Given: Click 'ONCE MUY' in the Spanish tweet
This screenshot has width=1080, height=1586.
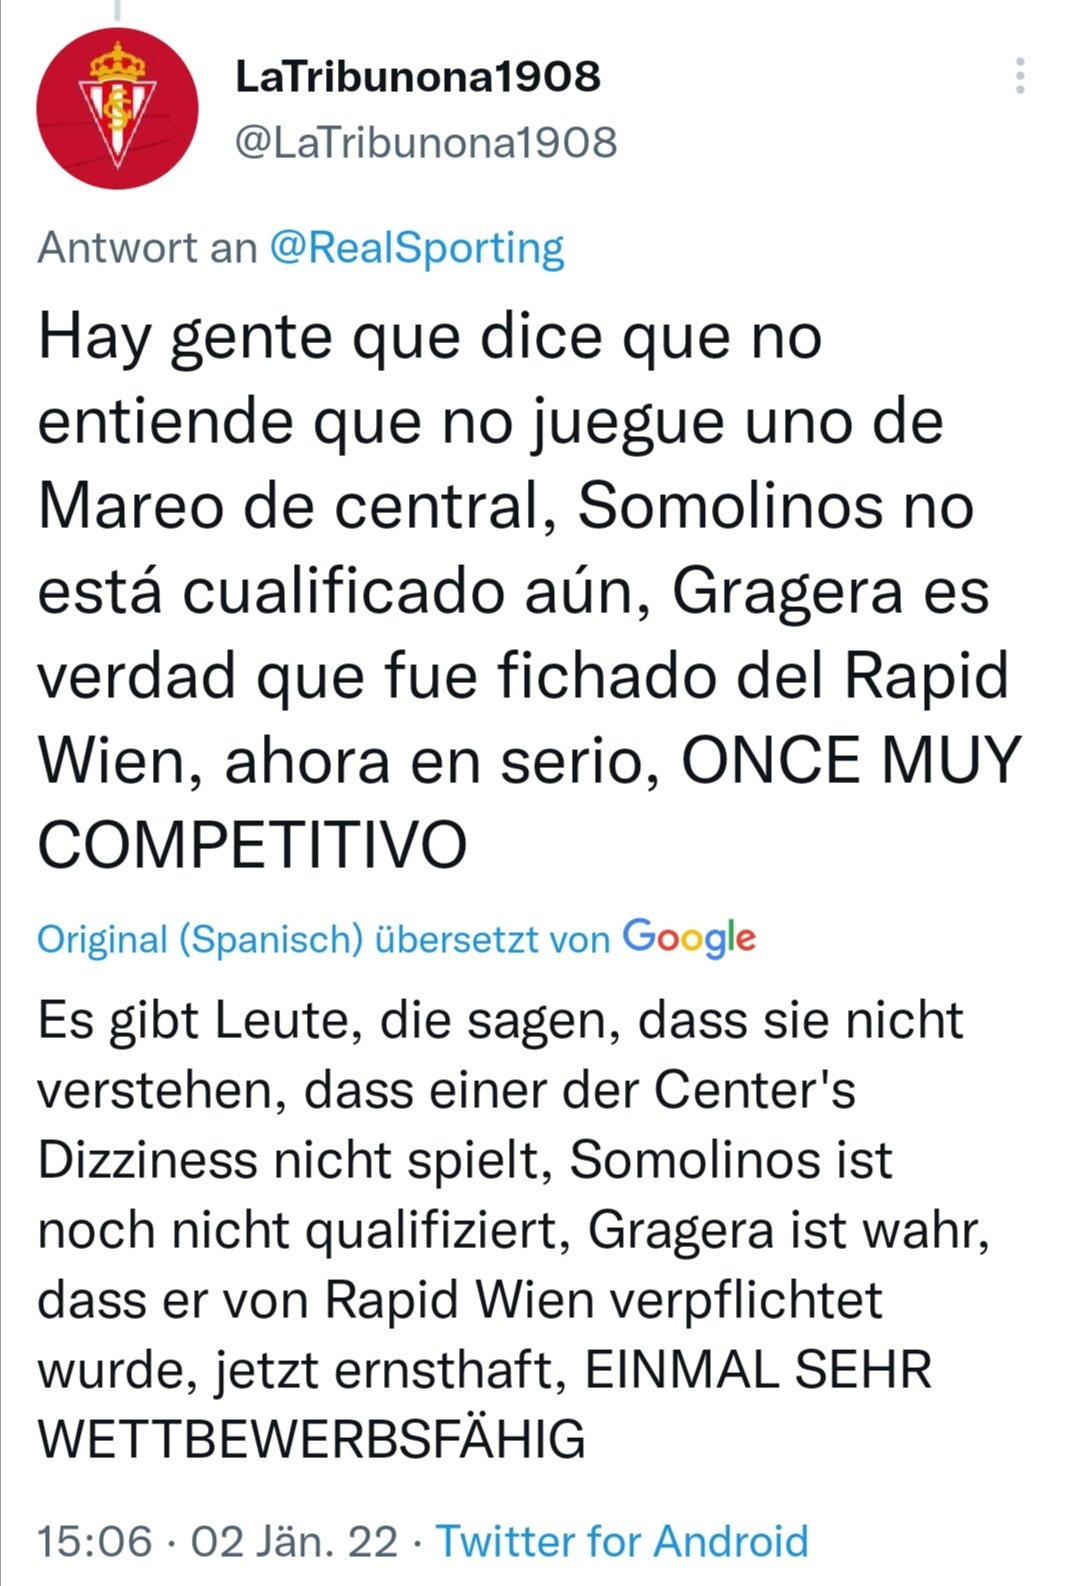Looking at the screenshot, I should pos(851,760).
